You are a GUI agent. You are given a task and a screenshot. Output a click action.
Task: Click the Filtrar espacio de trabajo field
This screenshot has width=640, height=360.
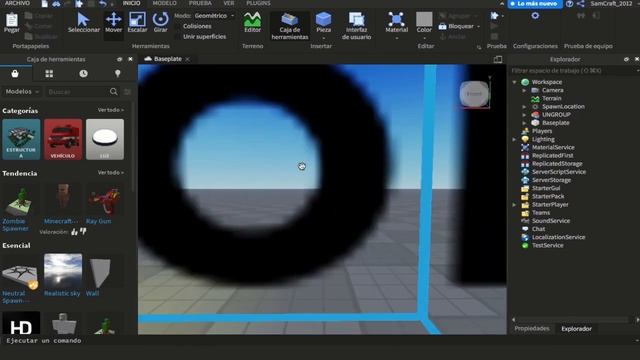[573, 71]
